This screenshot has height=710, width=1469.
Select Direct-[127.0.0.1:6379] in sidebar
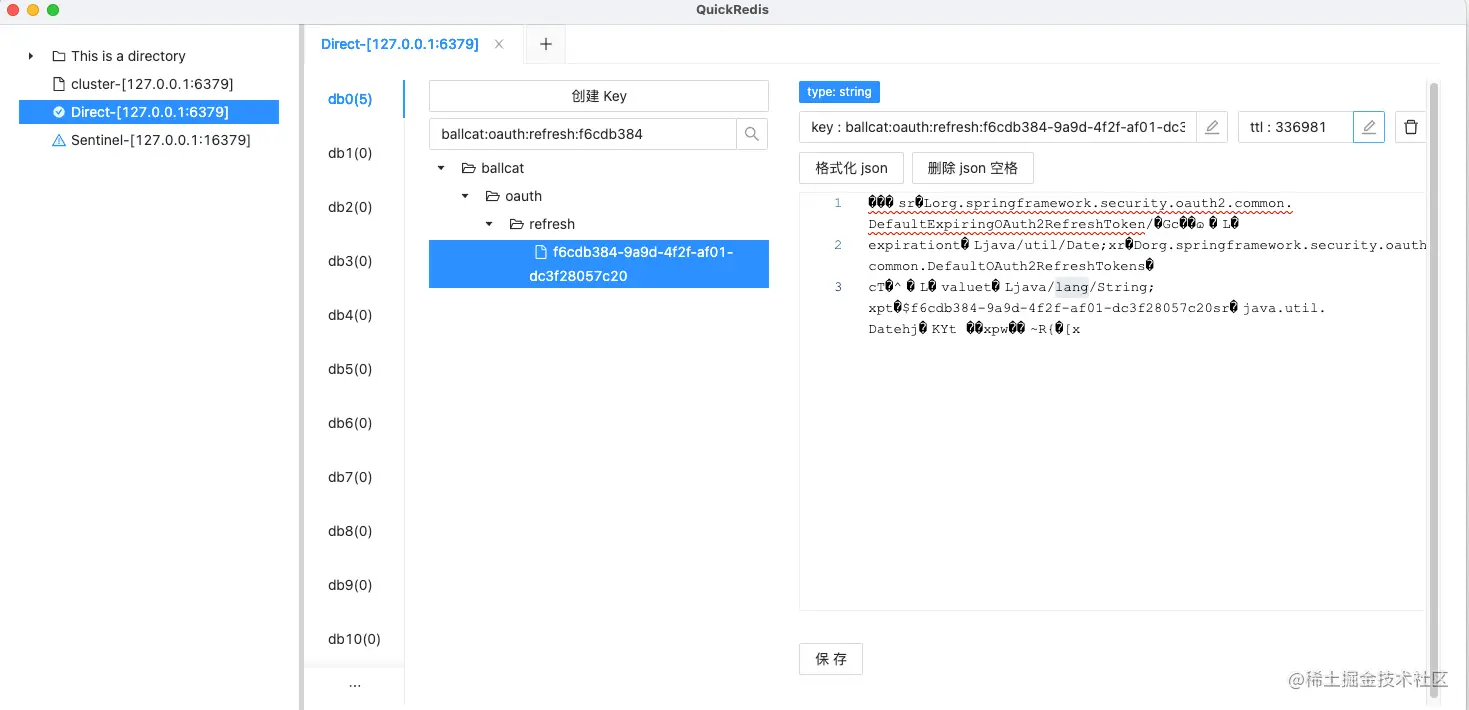point(149,112)
